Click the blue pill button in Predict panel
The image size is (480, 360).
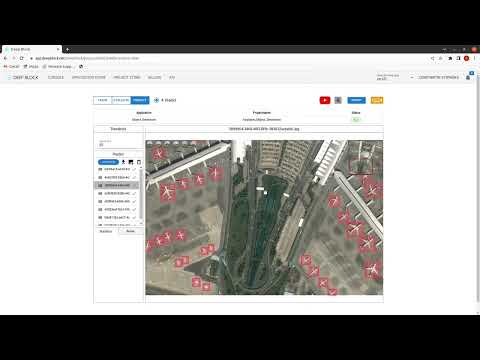coord(108,162)
